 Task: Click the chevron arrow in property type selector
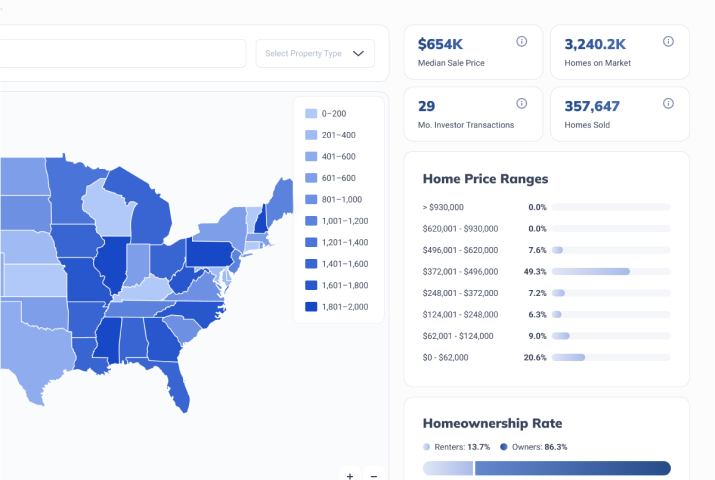tap(359, 54)
